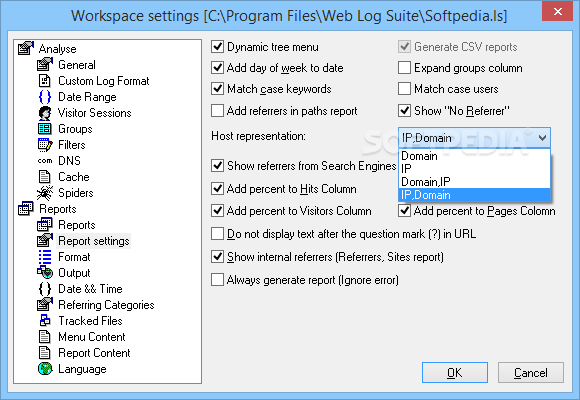580x400 pixels.
Task: Click the Tracked Files icon
Action: 45,320
